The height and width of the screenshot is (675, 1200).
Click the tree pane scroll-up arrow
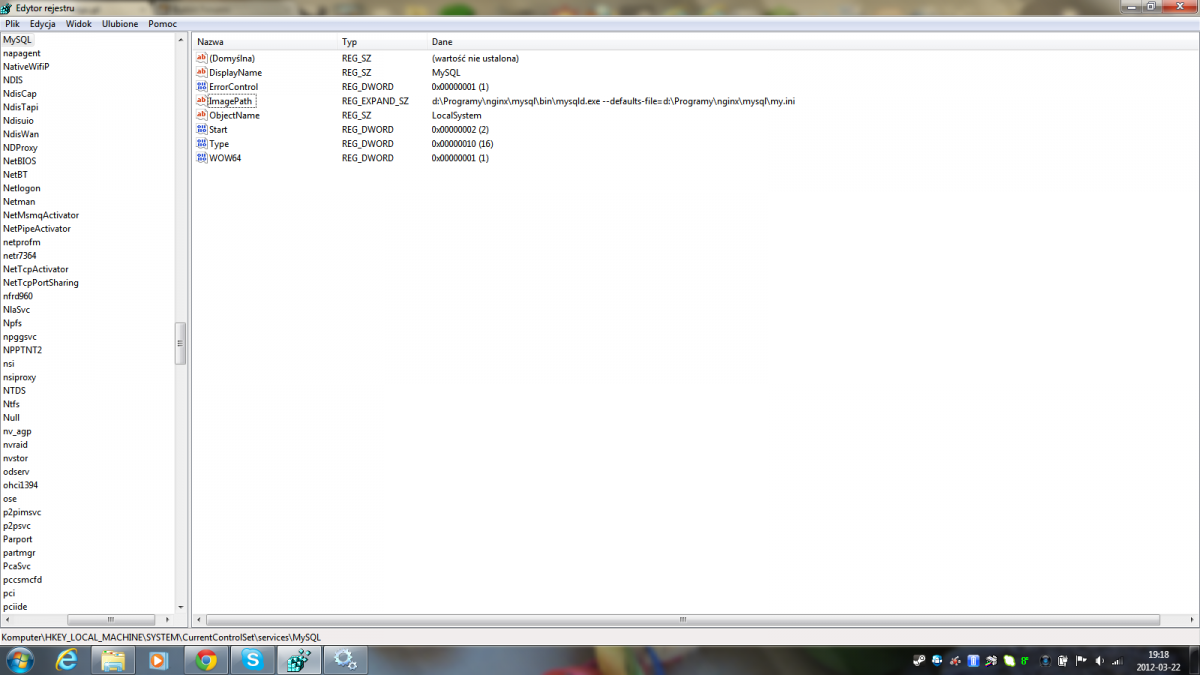[181, 40]
